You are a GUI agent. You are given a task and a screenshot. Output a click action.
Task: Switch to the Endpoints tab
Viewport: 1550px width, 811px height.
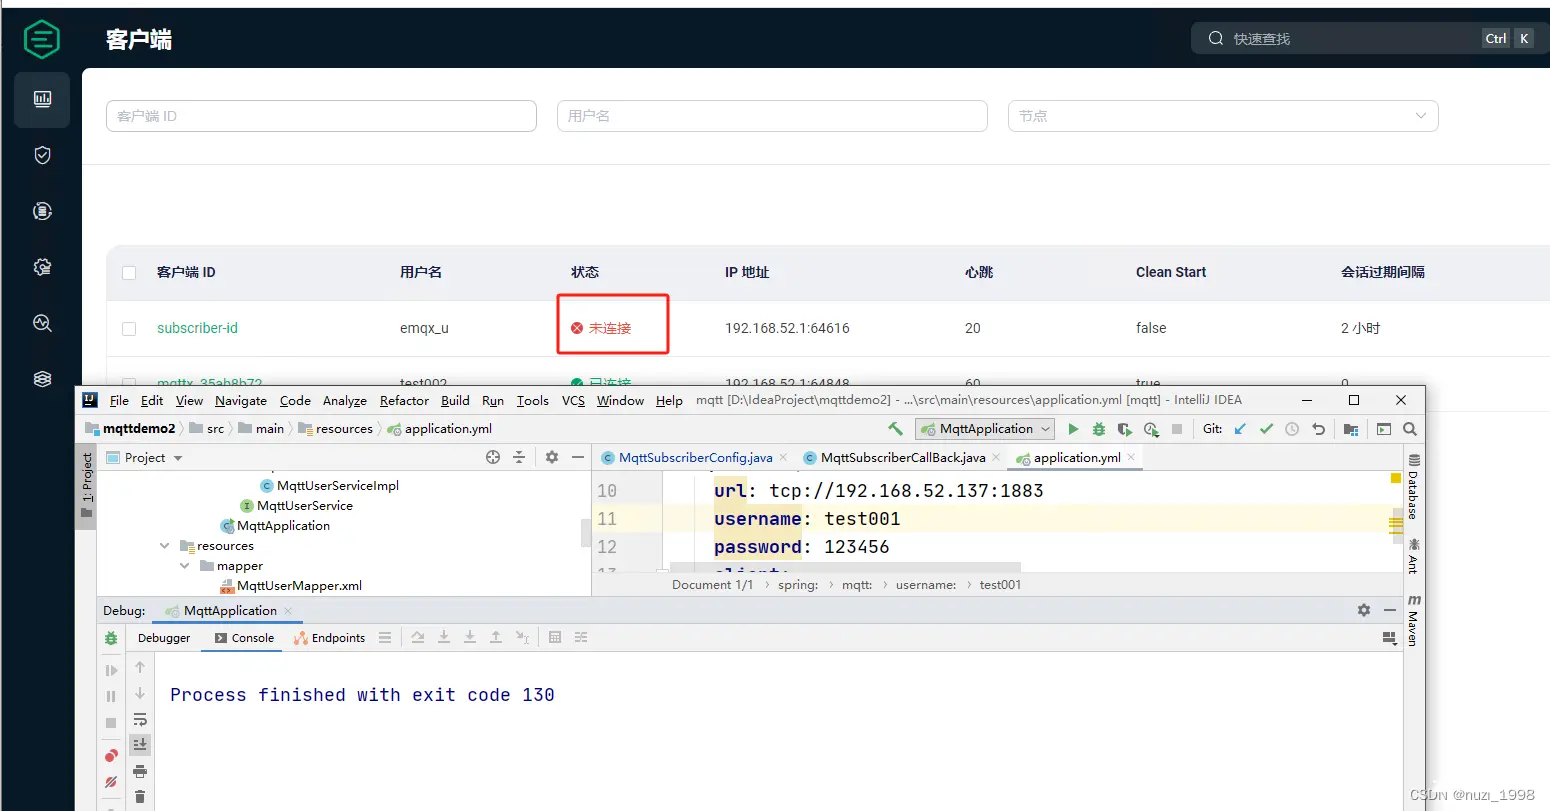330,638
